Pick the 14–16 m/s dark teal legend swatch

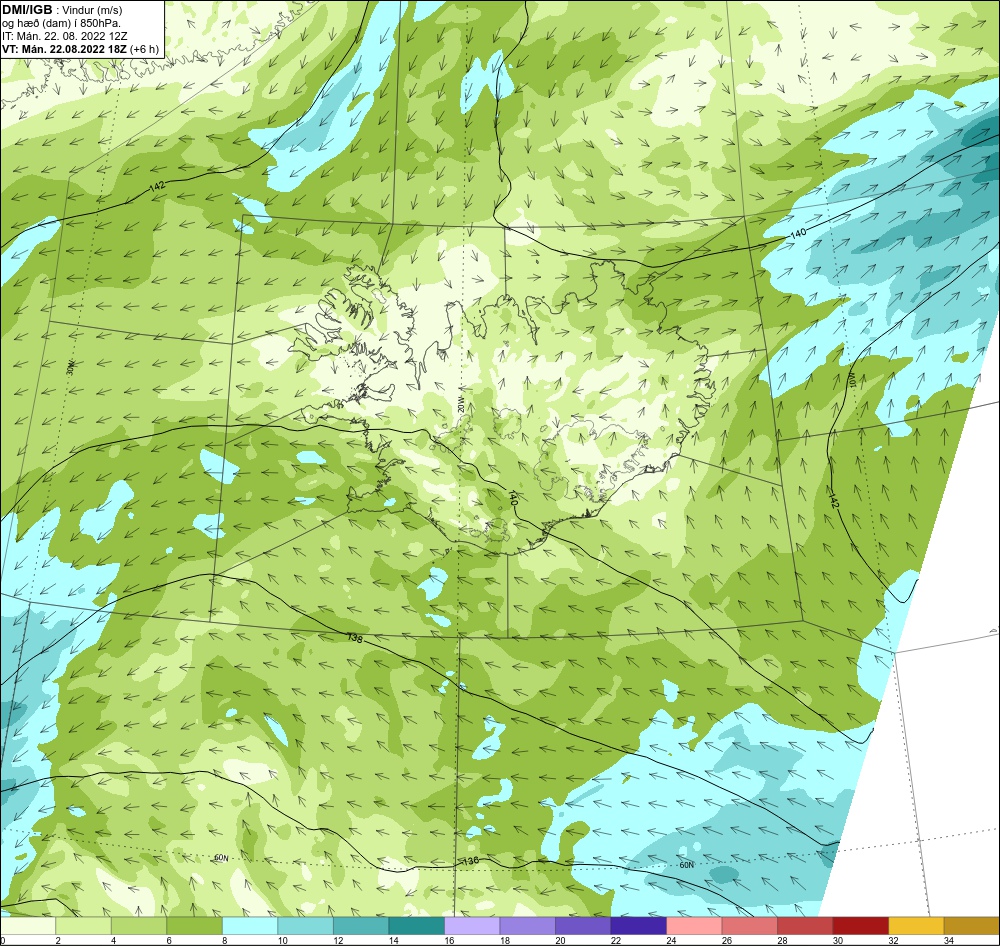[416, 925]
